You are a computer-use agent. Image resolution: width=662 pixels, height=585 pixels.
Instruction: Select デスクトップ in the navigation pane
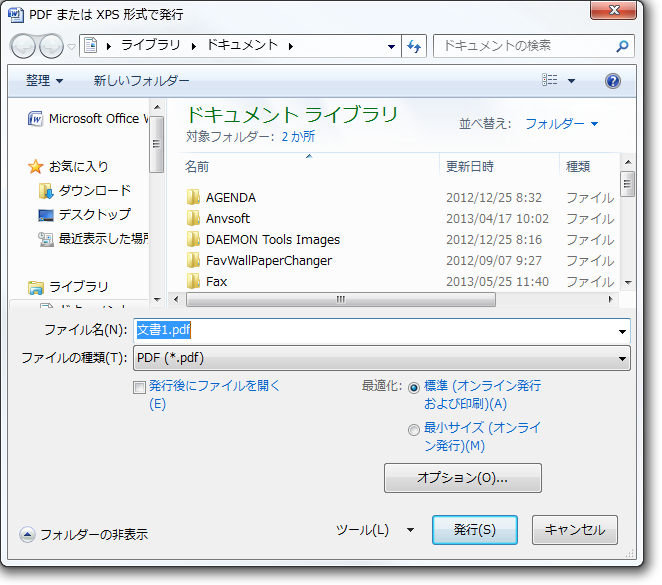[x=94, y=214]
